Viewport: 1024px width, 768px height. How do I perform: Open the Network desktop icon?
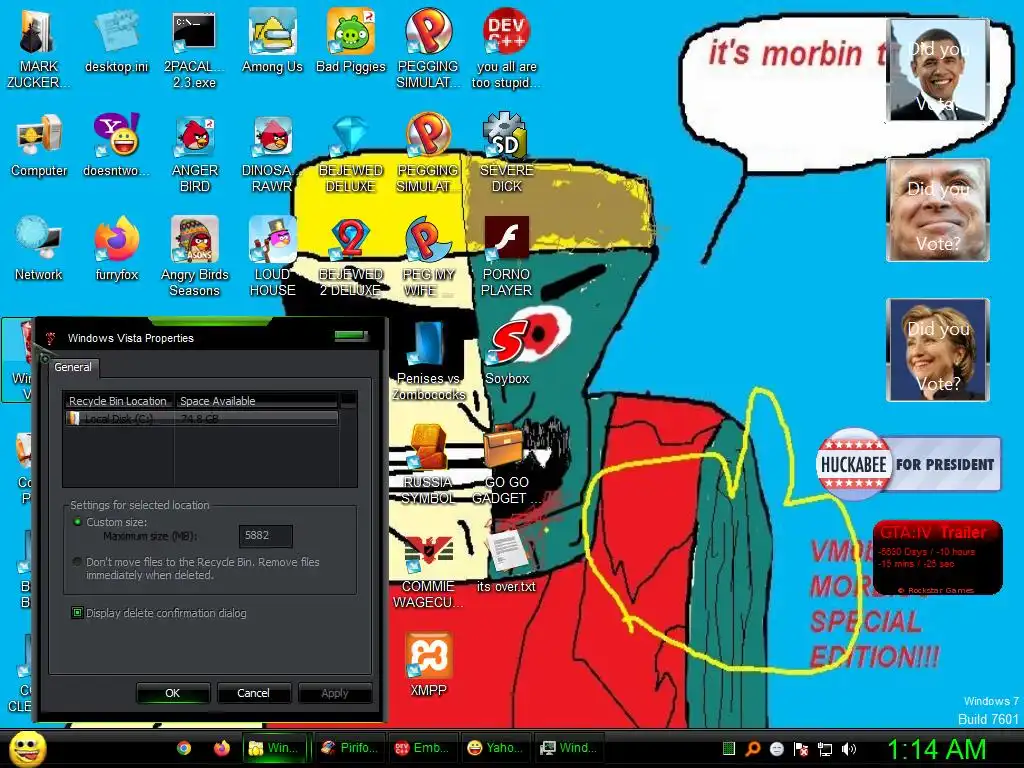[39, 248]
